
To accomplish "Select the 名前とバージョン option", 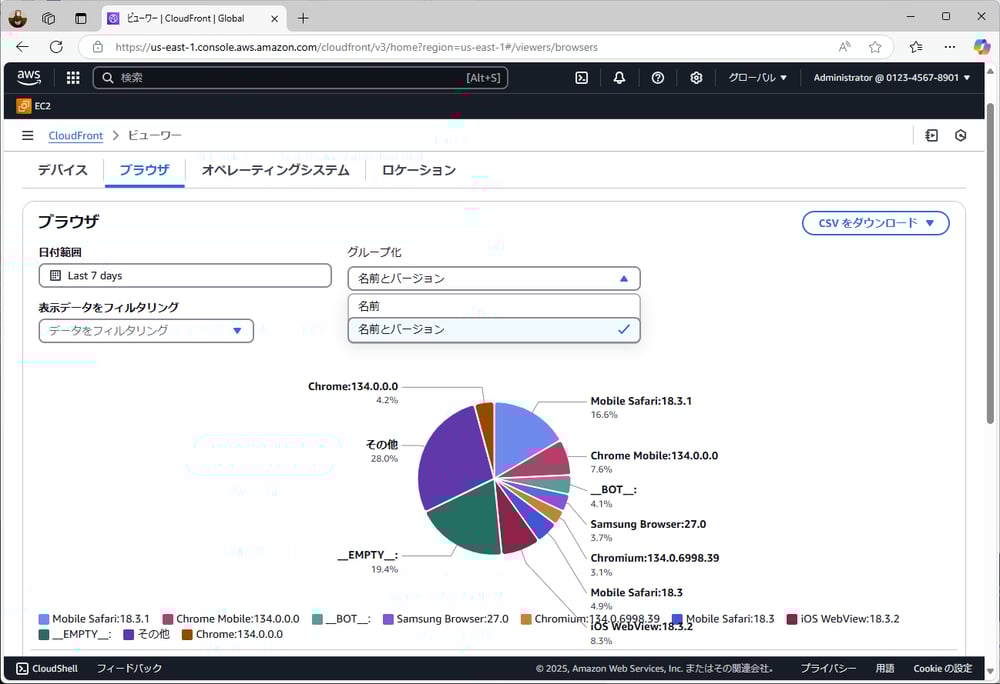I will 494,330.
